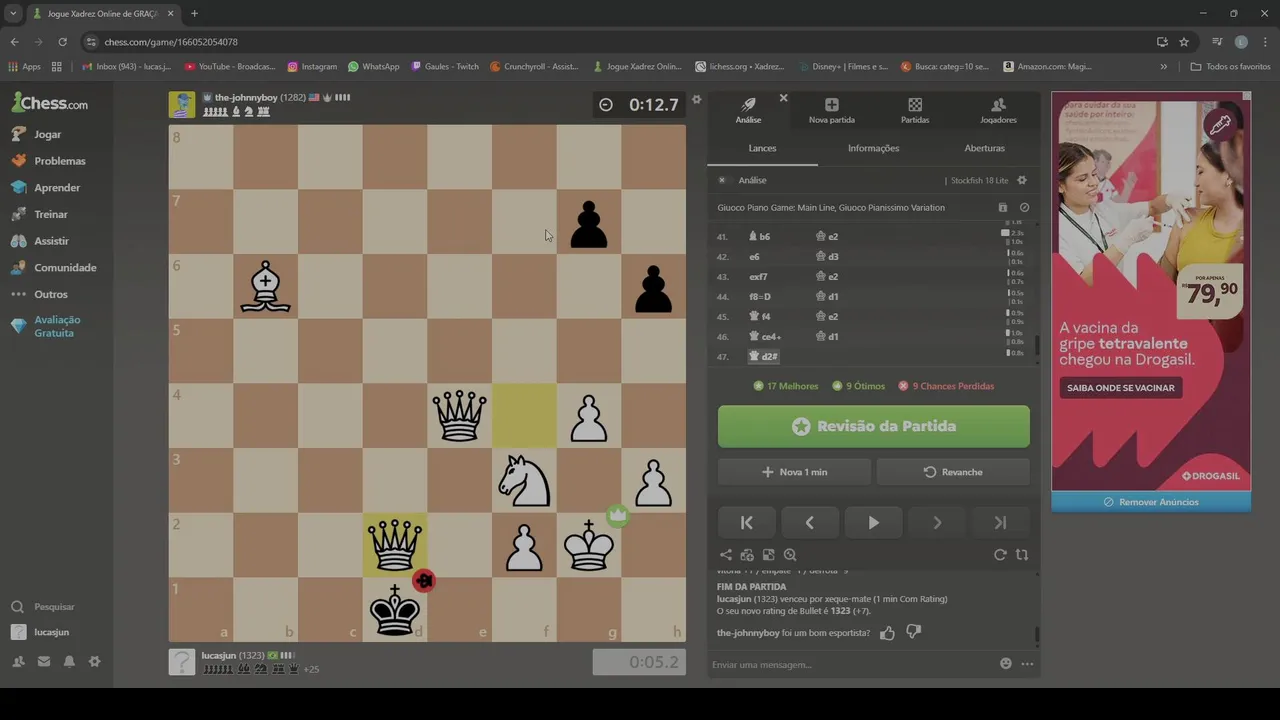The height and width of the screenshot is (720, 1280).
Task: Open the Jogadores tab
Action: pyautogui.click(x=998, y=110)
